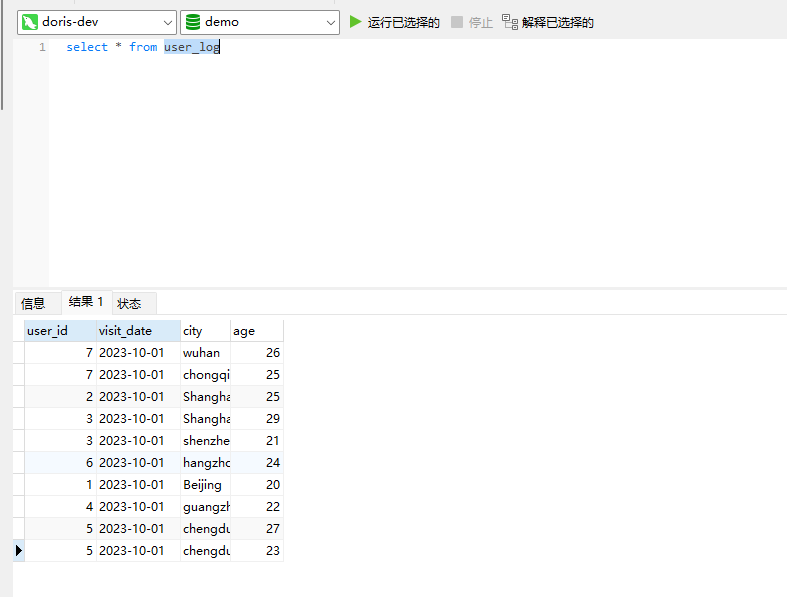Viewport: 787px width, 597px height.
Task: Select the age cell containing 29
Action: click(x=257, y=419)
